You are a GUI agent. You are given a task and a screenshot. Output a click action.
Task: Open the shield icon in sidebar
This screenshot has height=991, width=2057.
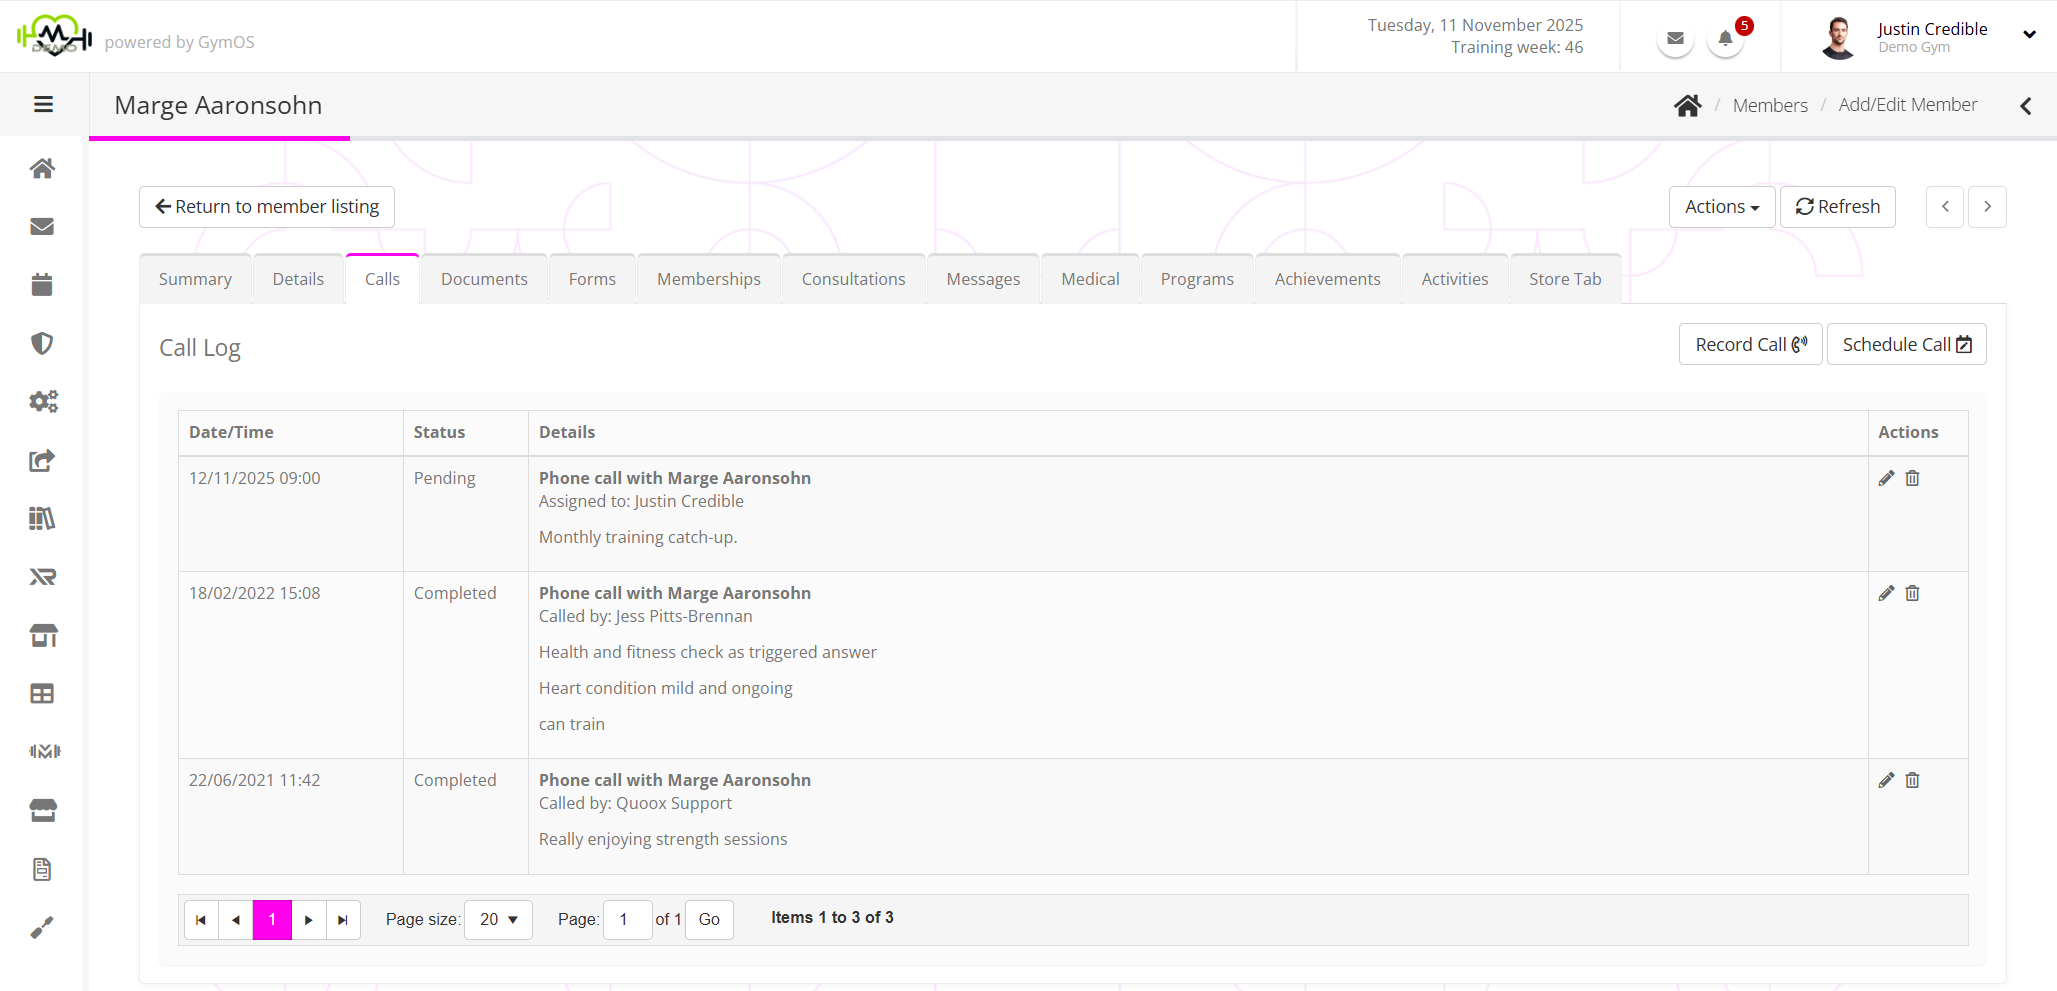coord(42,344)
